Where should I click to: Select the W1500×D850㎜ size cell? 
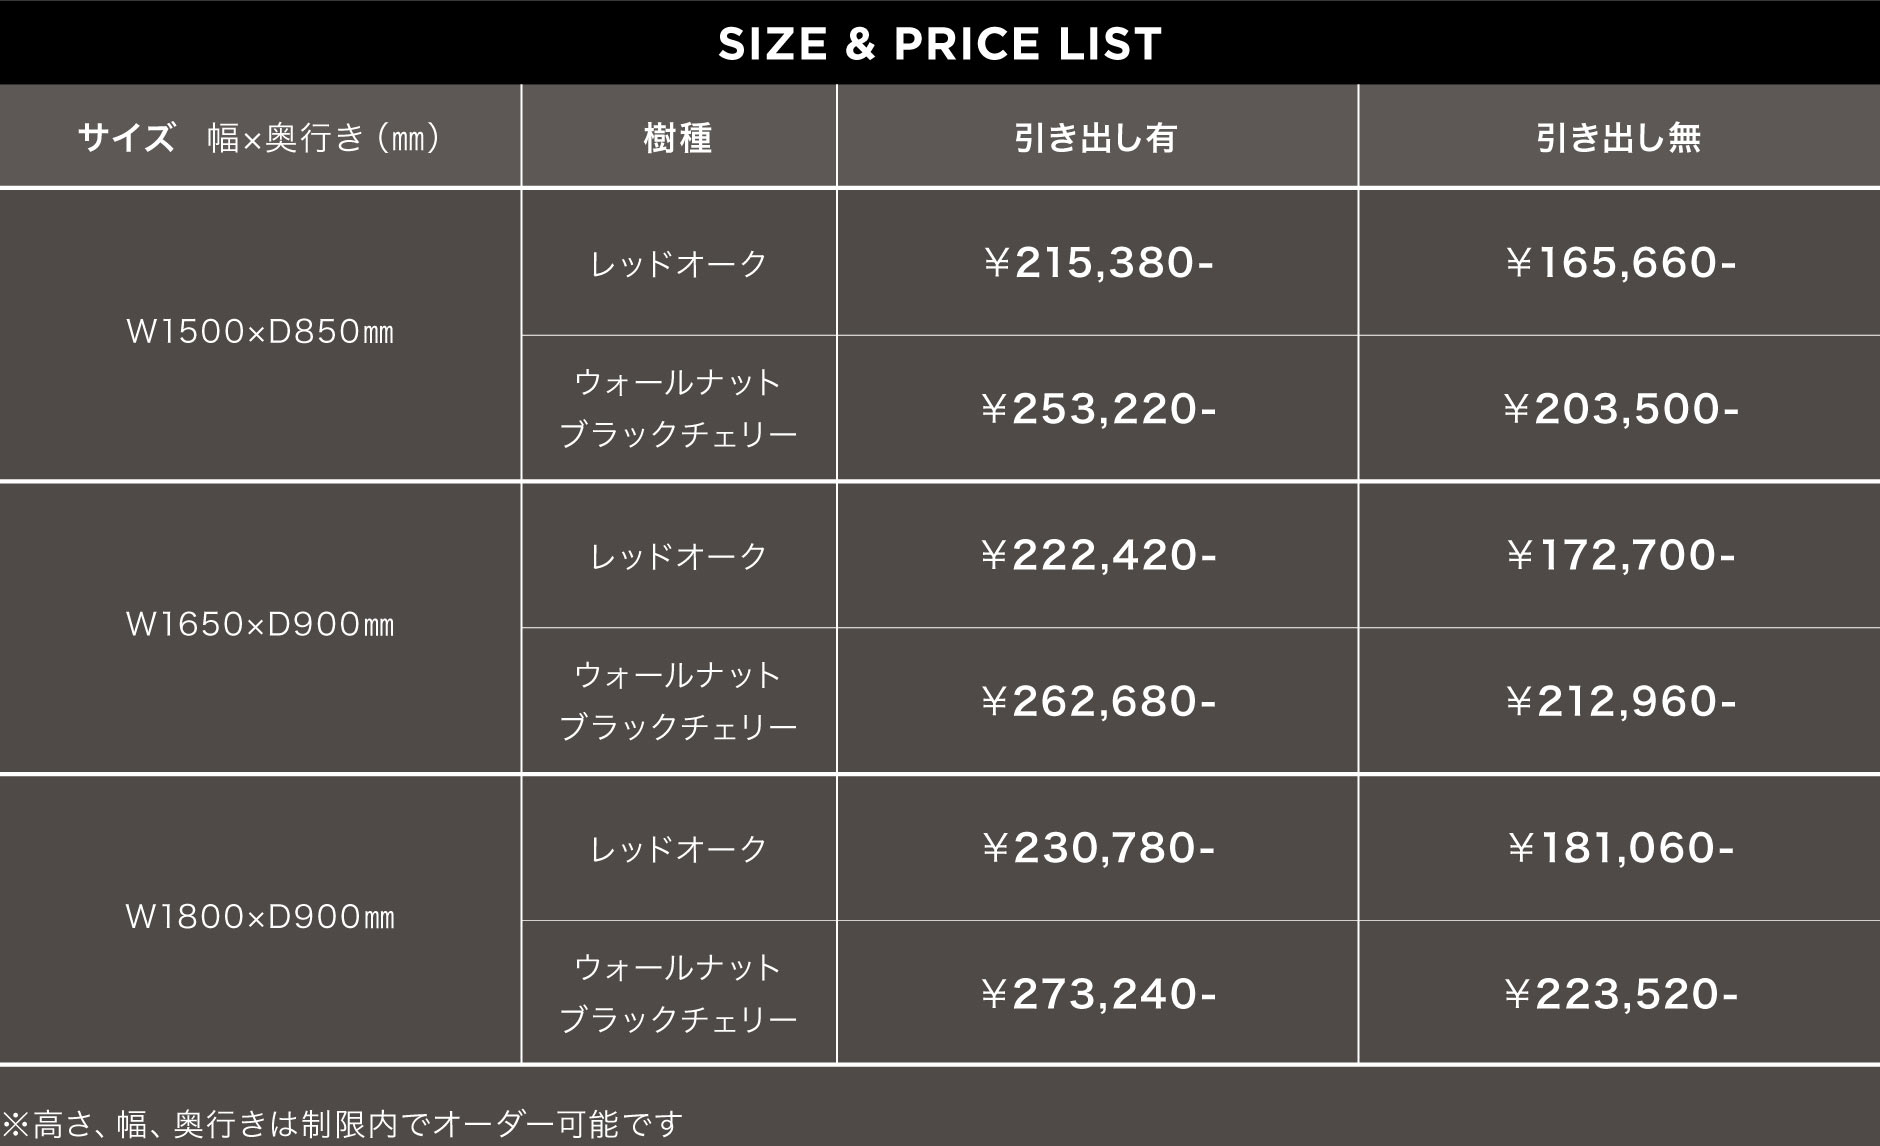pos(260,332)
